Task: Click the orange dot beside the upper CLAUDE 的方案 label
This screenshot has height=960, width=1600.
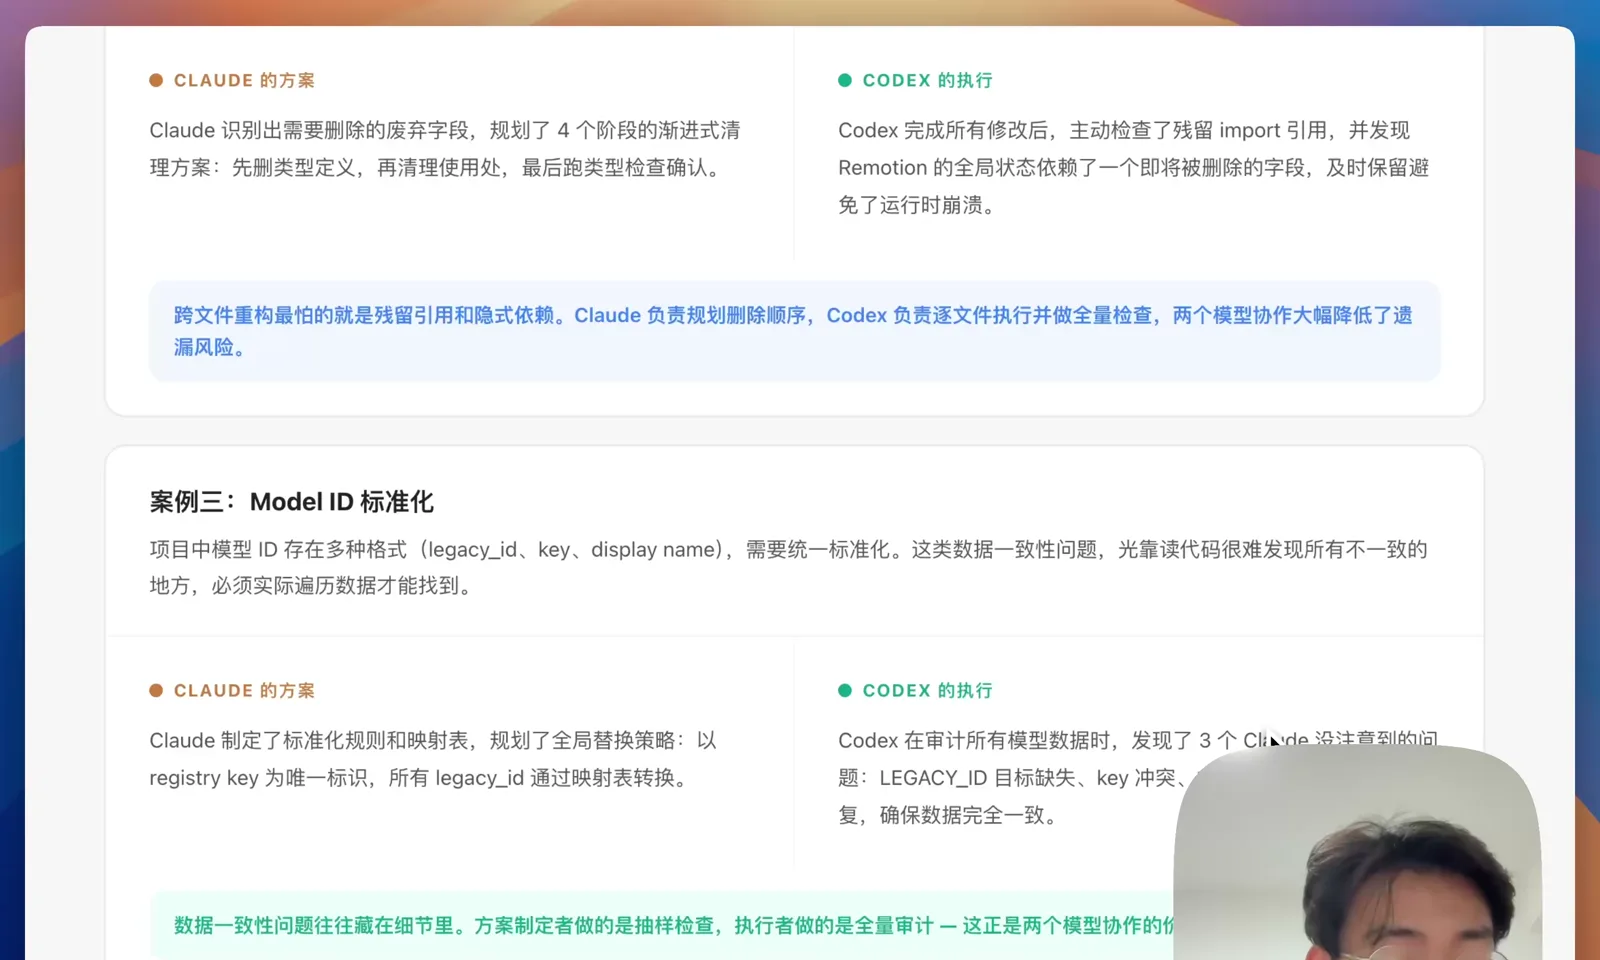Action: (x=156, y=80)
